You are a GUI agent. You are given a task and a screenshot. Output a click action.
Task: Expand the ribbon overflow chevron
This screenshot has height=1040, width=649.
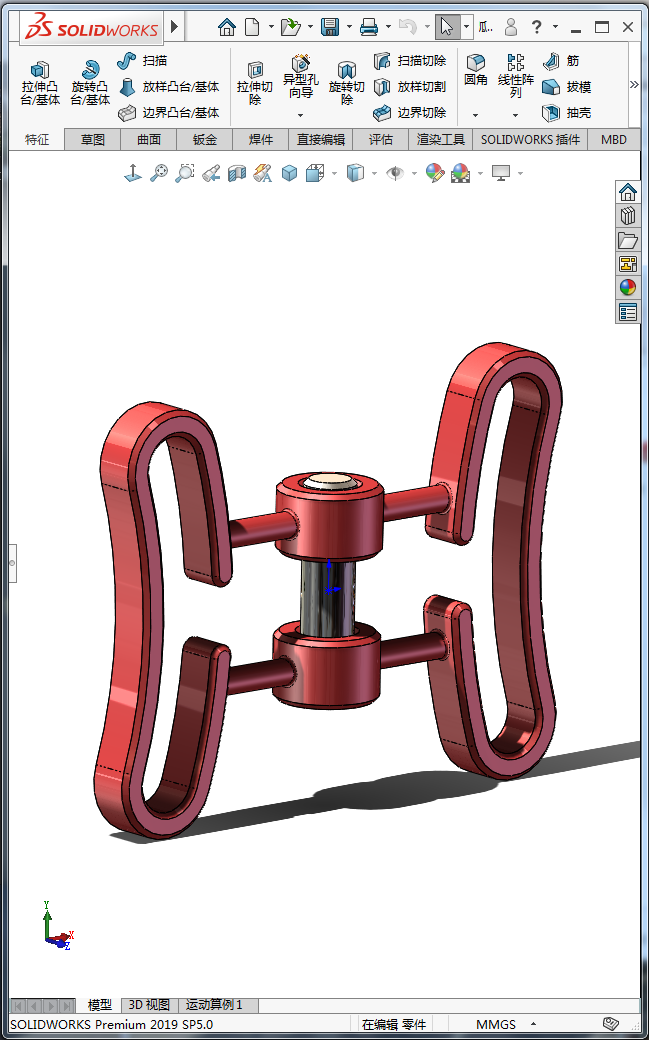(x=634, y=84)
